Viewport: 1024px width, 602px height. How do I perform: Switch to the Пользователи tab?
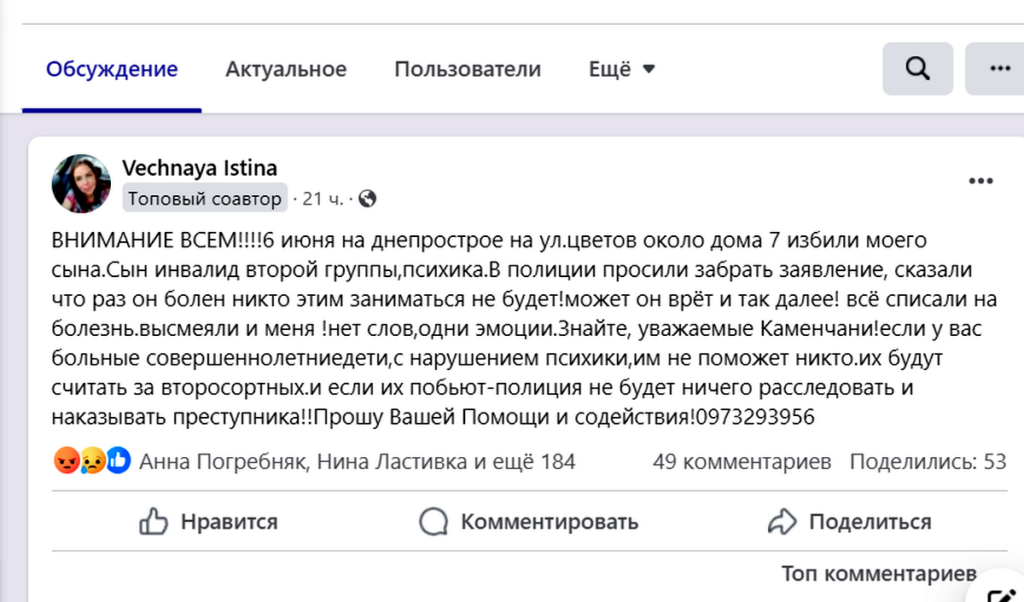click(468, 69)
